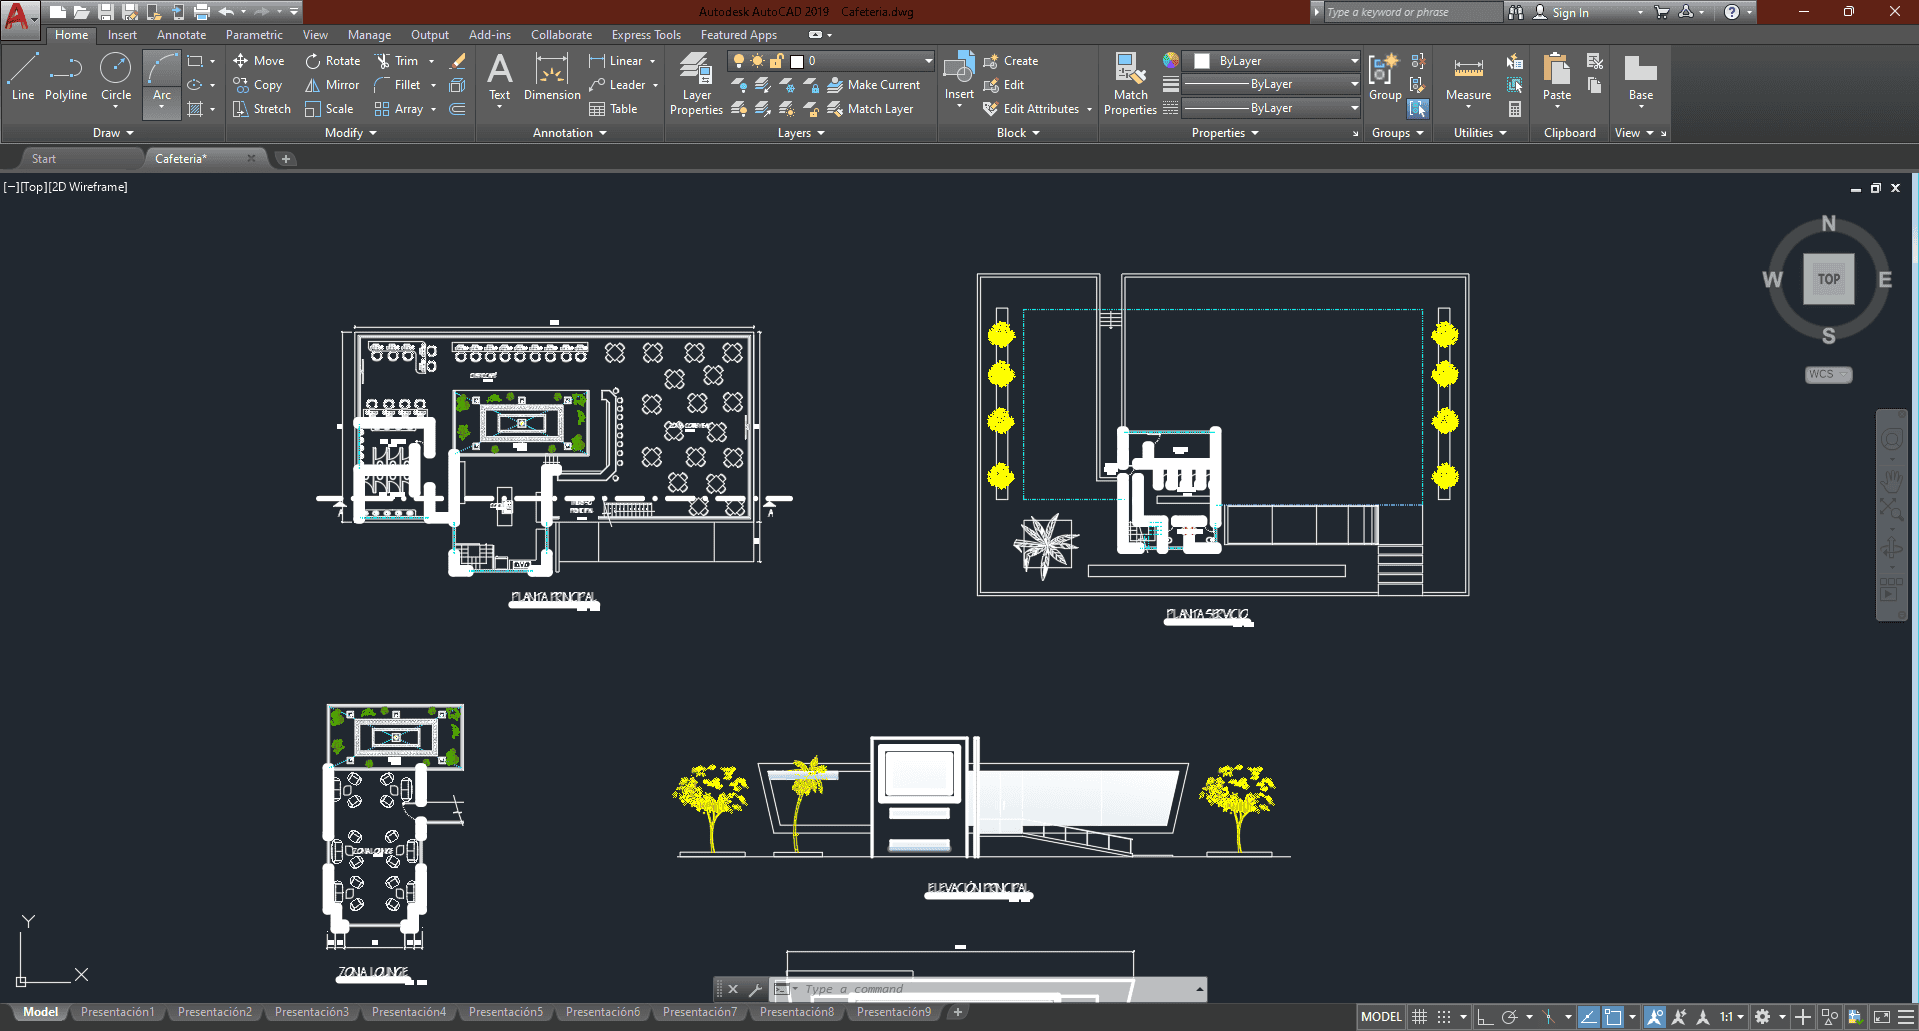Open the Layer Properties manager
Image resolution: width=1919 pixels, height=1031 pixels.
[696, 83]
